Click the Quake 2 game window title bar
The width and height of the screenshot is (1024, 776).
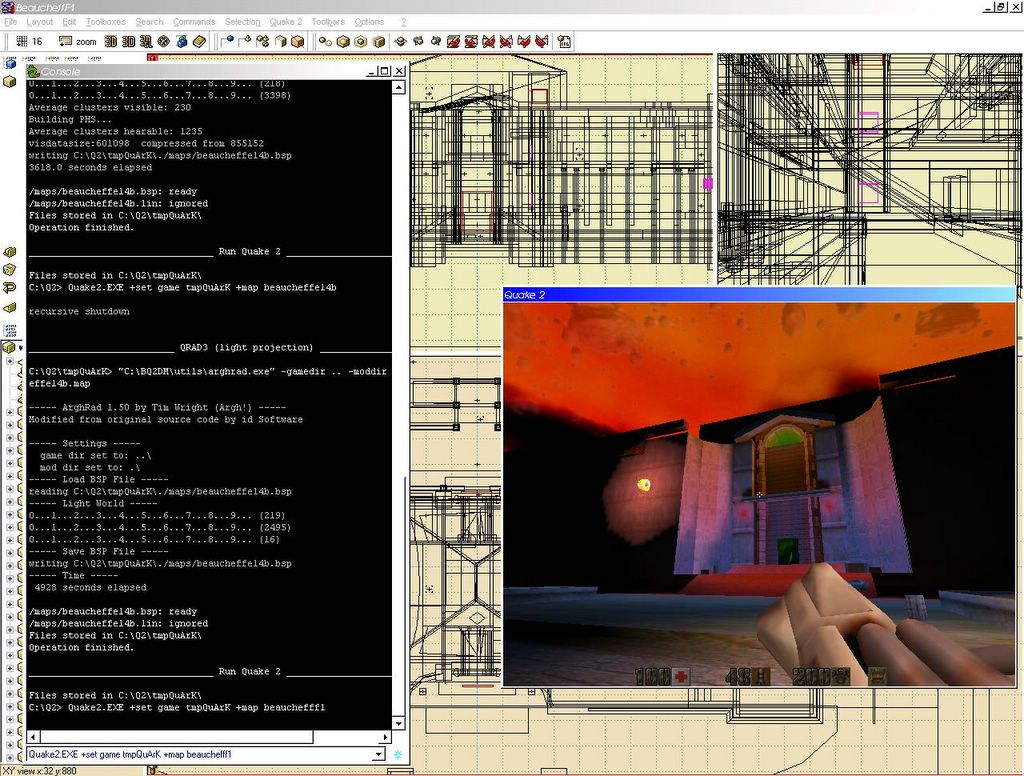tap(759, 295)
